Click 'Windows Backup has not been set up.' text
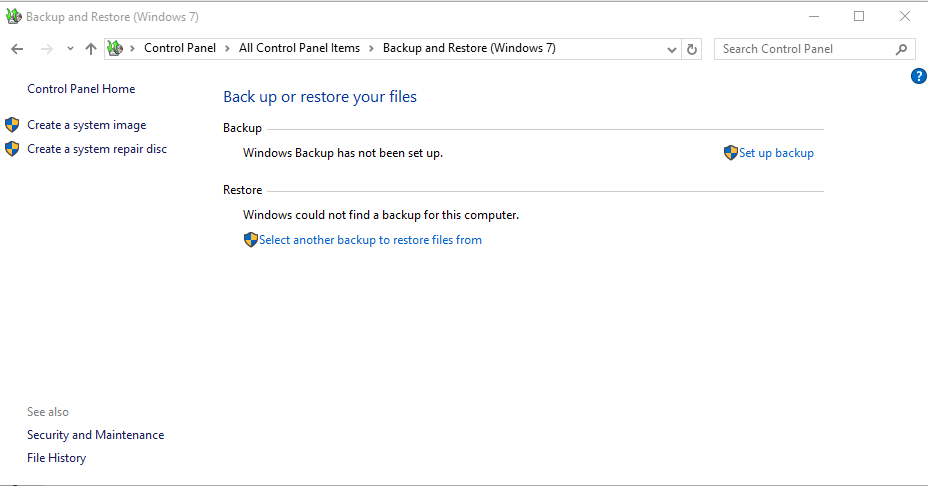The width and height of the screenshot is (928, 486). point(343,153)
